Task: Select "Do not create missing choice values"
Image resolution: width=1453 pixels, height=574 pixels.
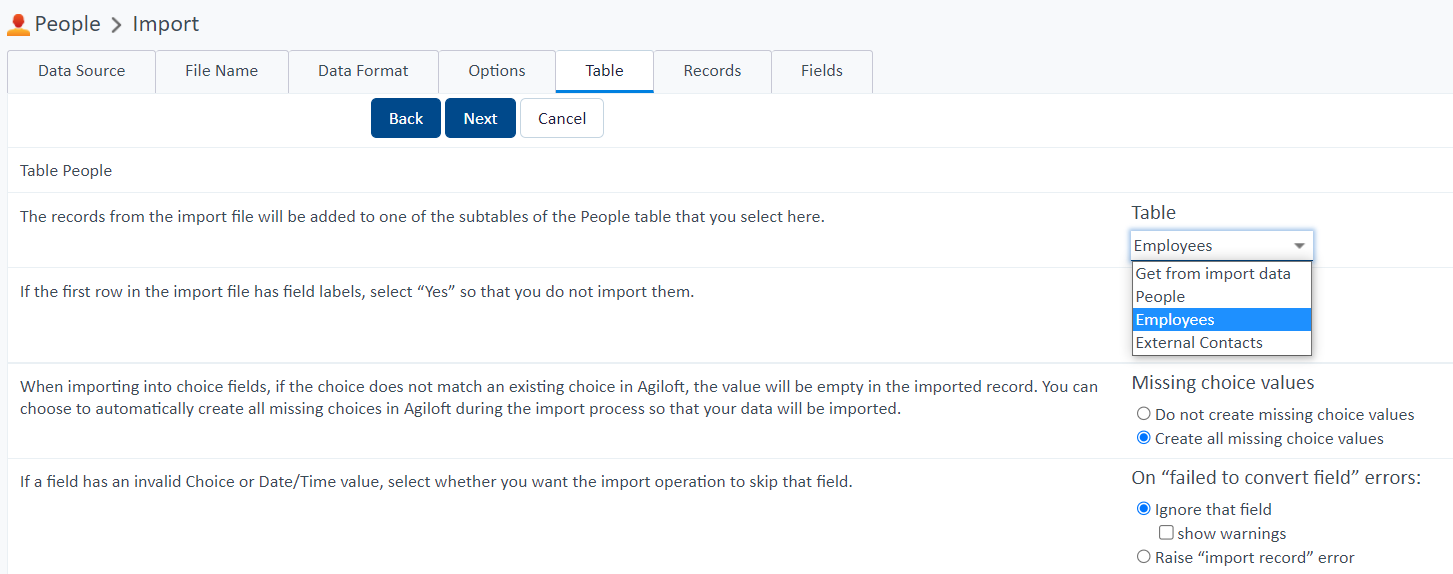Action: (x=1143, y=414)
